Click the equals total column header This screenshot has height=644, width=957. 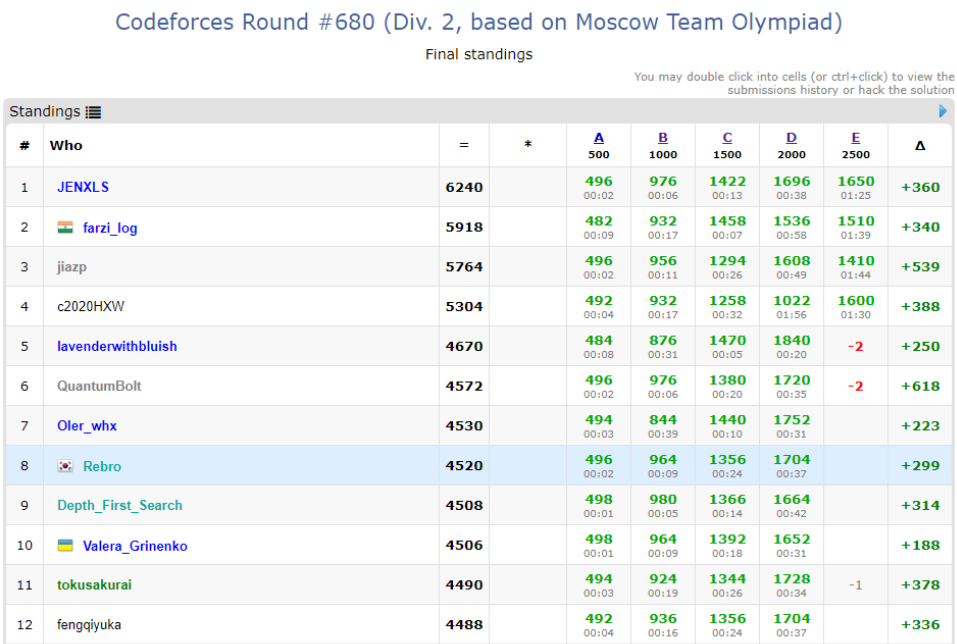tap(464, 145)
